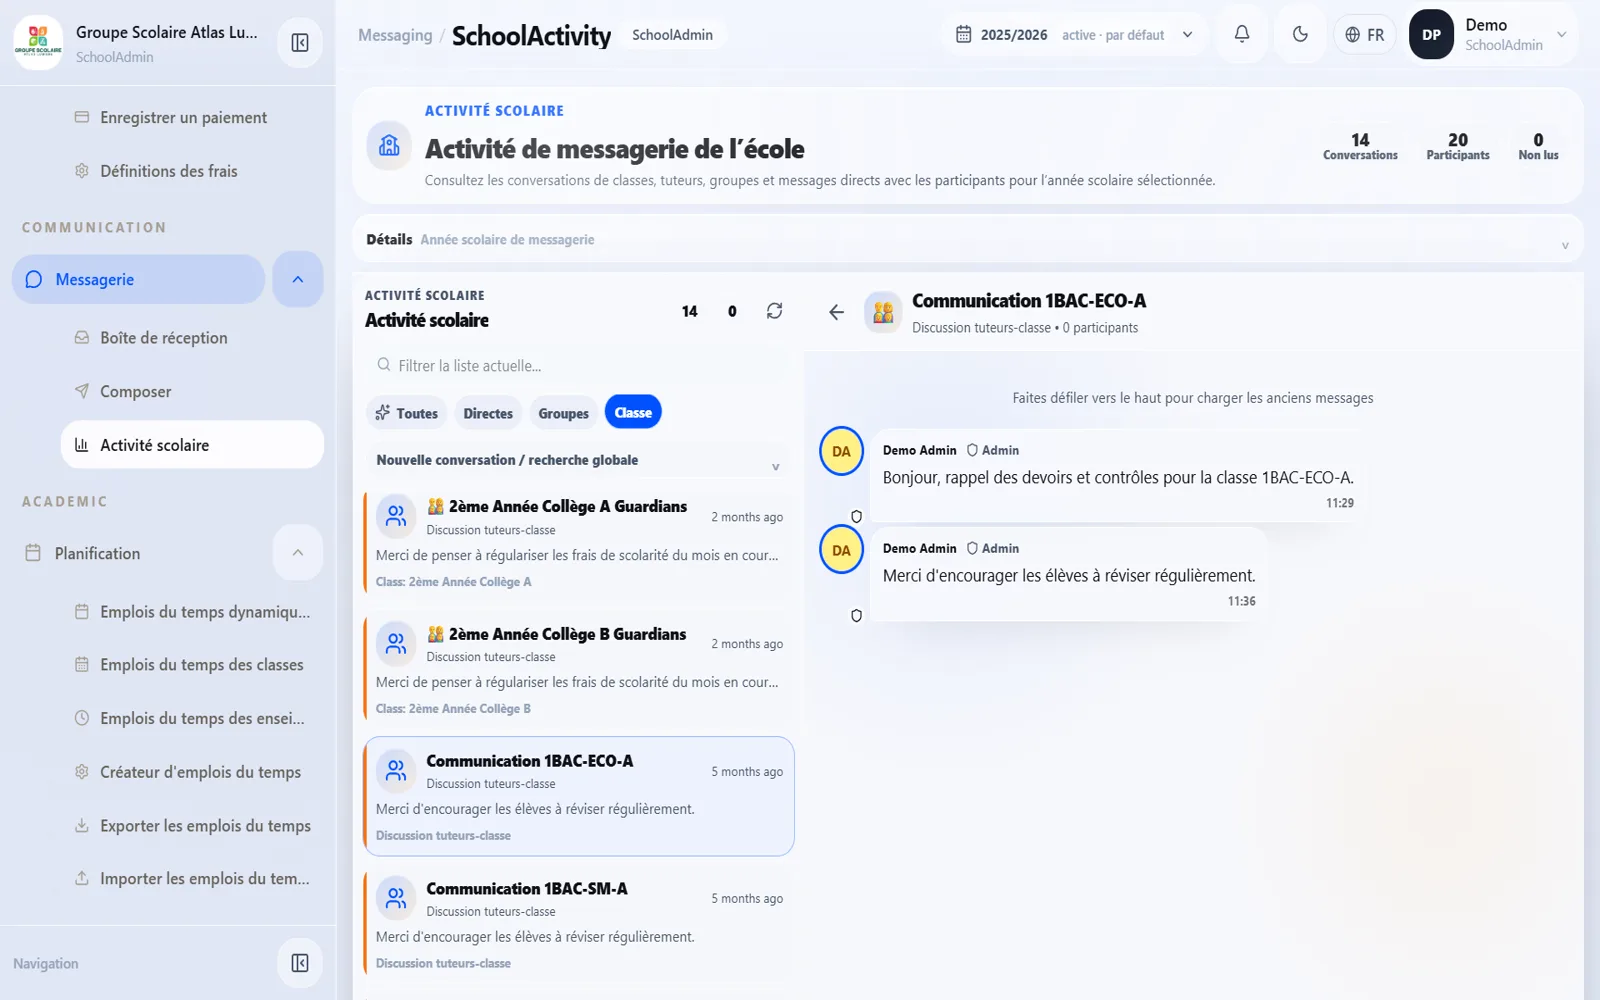Open 2ème Année Collège B Guardians conversation
Viewport: 1600px width, 1000px height.
[579, 669]
